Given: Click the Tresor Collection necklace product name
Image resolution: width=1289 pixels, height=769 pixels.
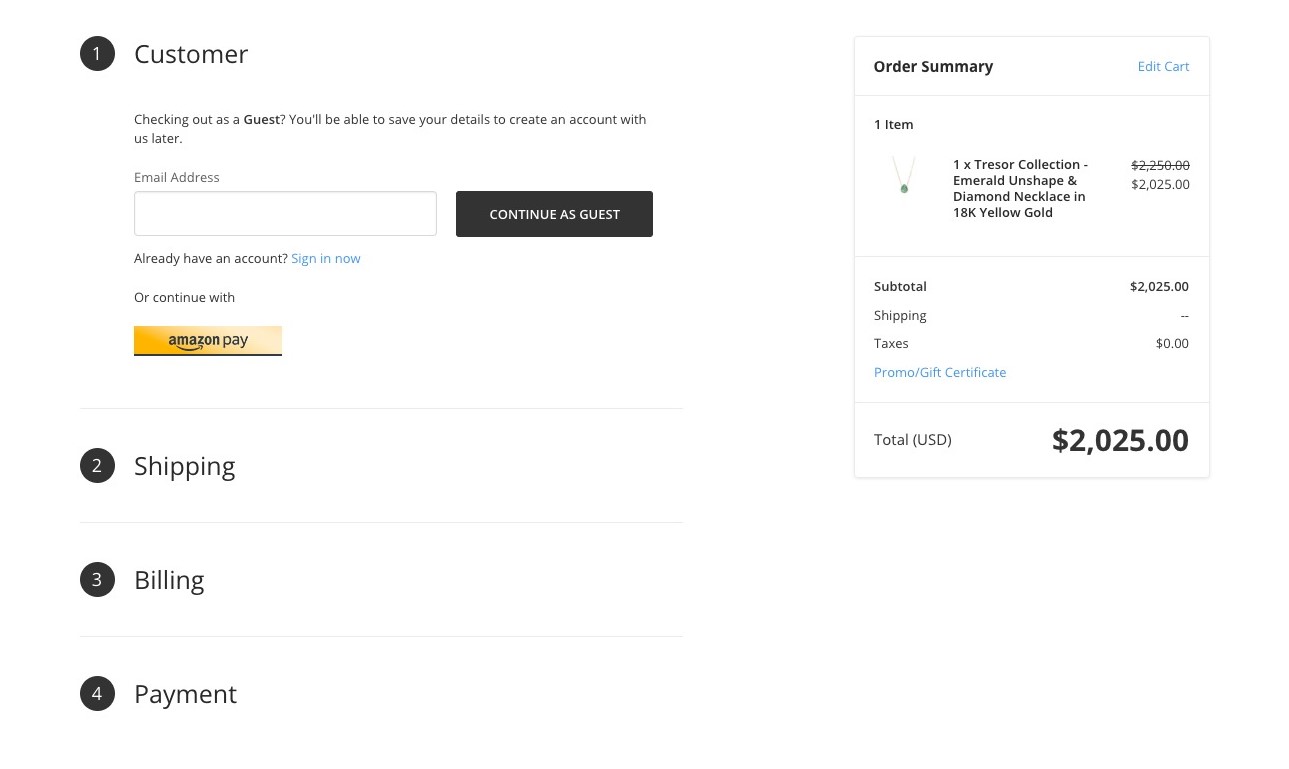Looking at the screenshot, I should click(x=1020, y=188).
